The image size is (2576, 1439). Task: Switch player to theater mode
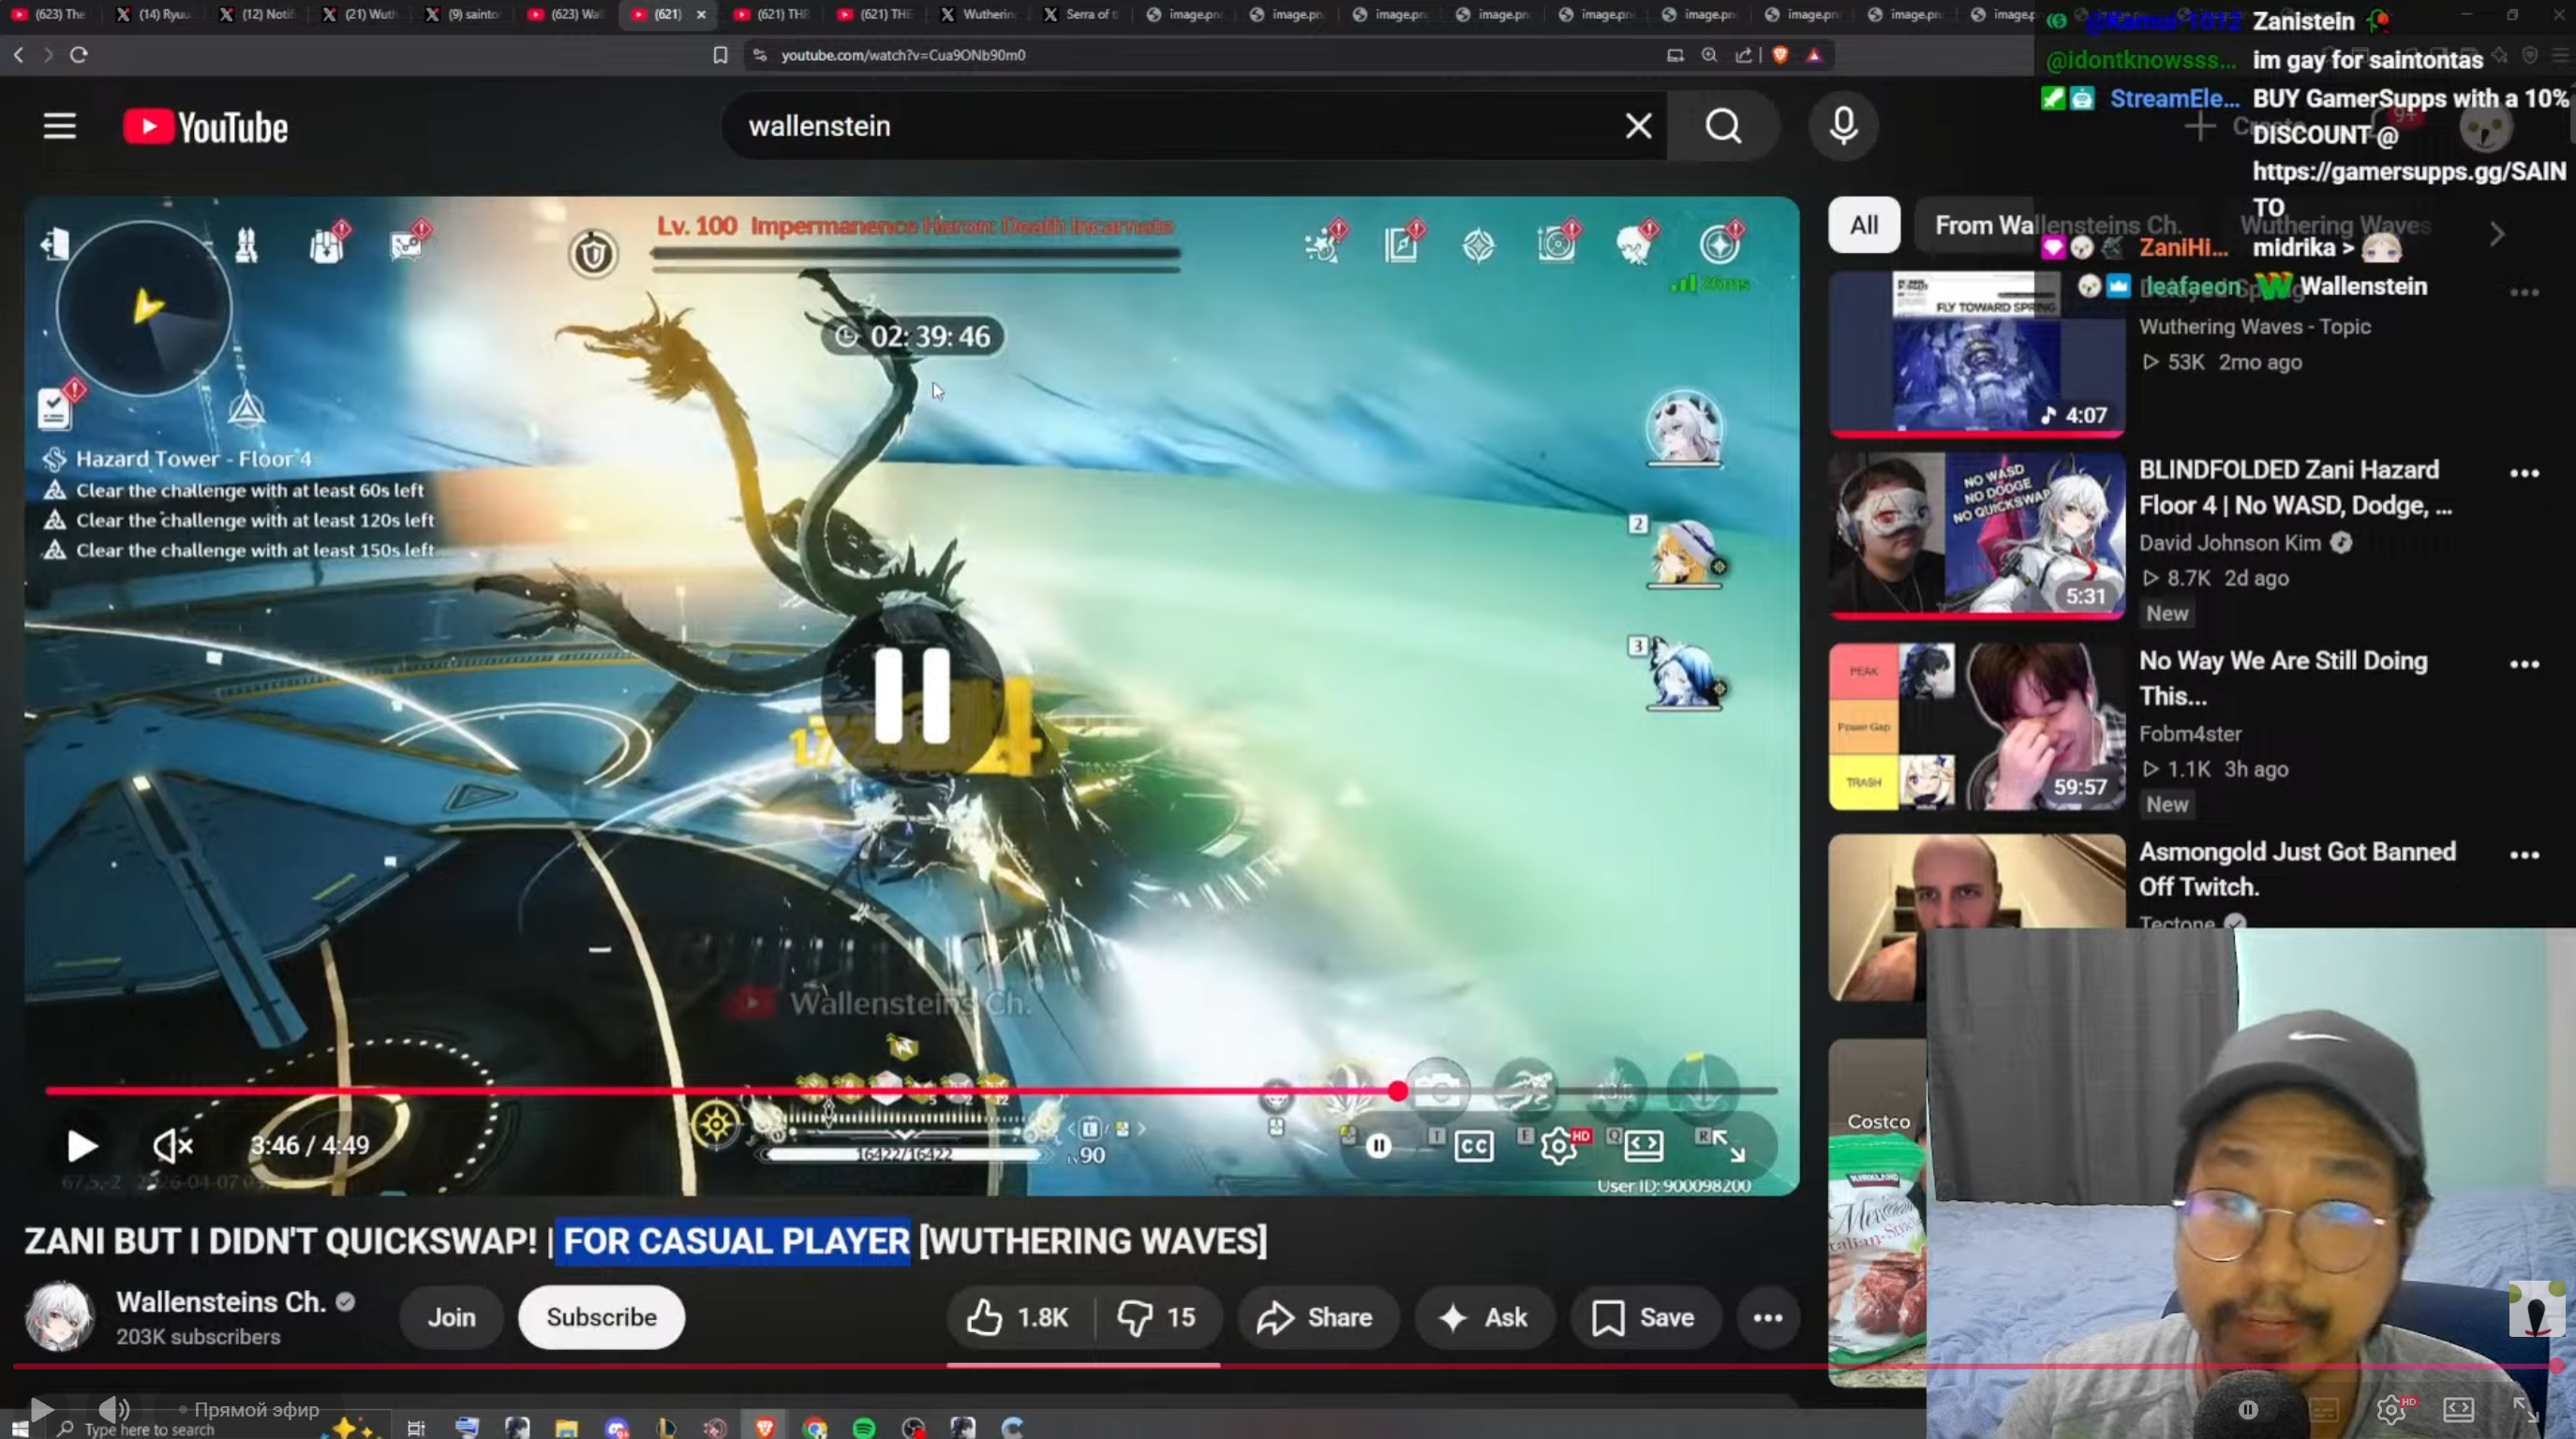(1644, 1146)
